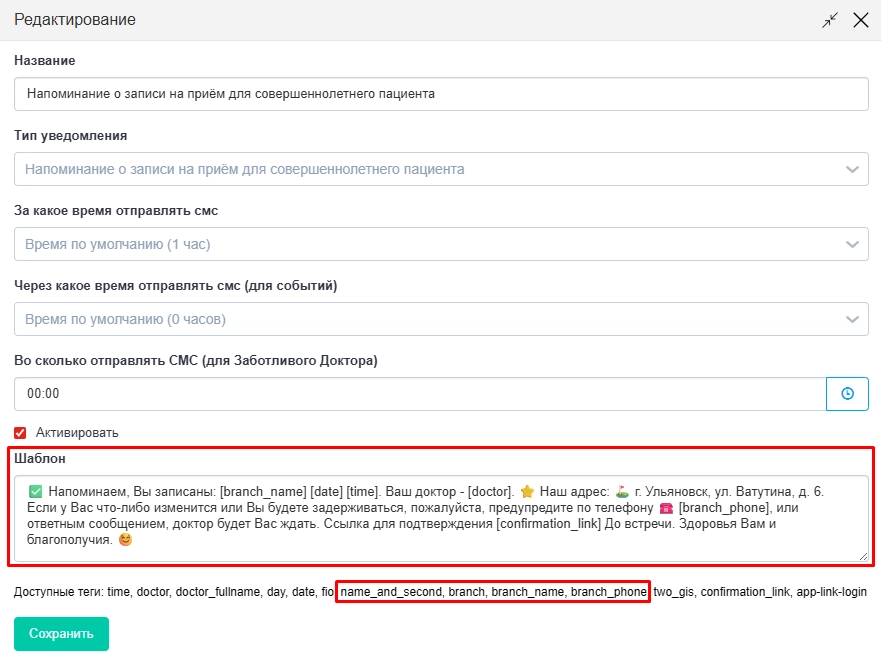The height and width of the screenshot is (664, 881).
Task: Click the star emoji in the template text
Action: (527, 492)
